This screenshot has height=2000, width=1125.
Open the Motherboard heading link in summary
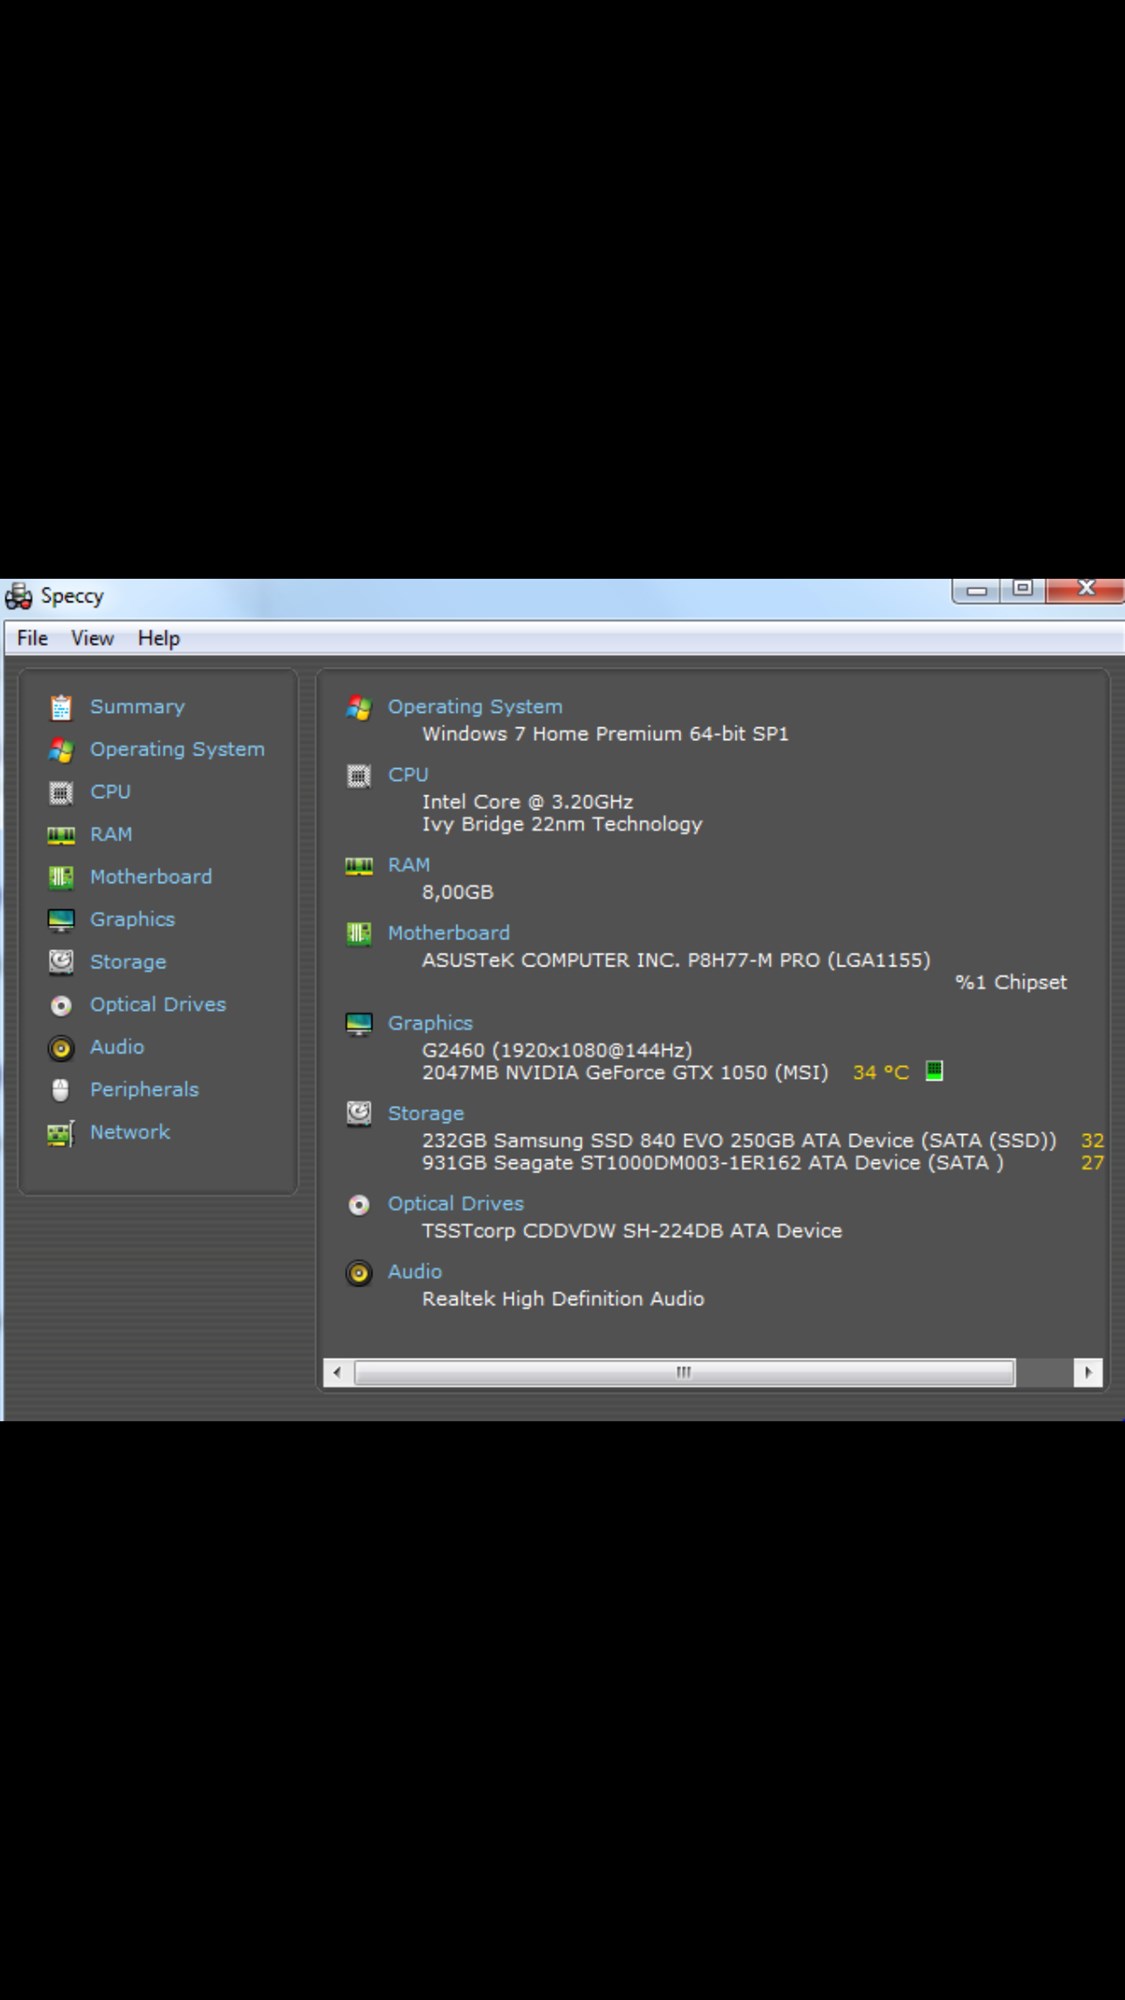click(x=449, y=933)
